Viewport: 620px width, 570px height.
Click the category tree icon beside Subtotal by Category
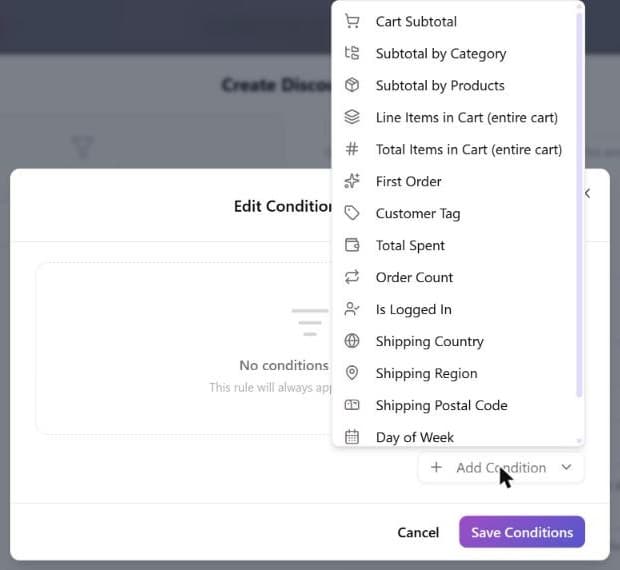click(x=352, y=53)
